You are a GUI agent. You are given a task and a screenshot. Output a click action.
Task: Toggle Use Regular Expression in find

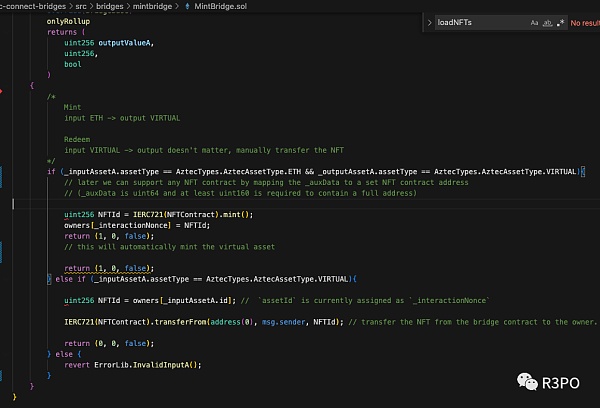(x=561, y=21)
